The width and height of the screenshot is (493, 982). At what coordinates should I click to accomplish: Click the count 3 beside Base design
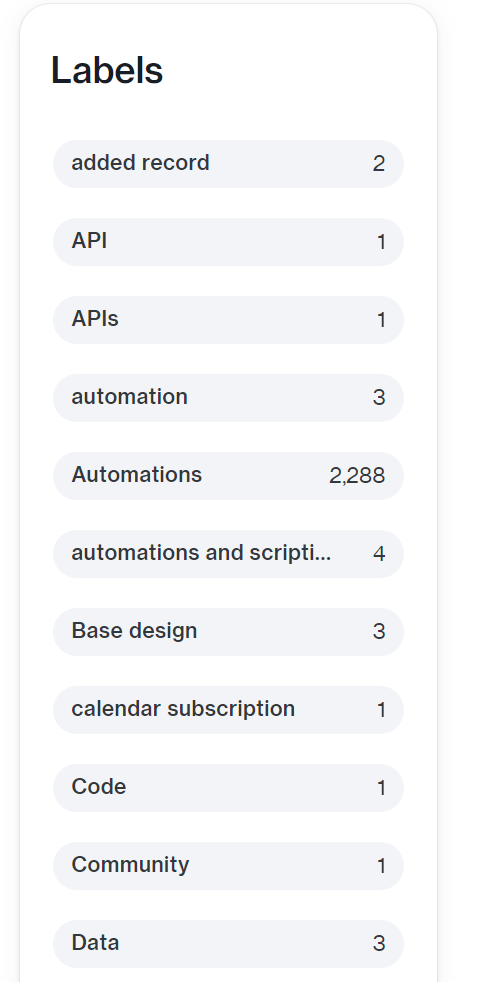[379, 631]
